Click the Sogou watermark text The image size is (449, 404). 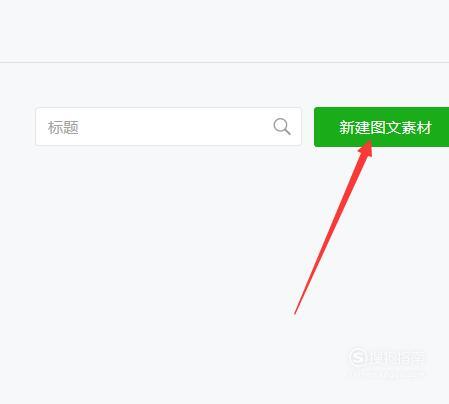click(397, 358)
